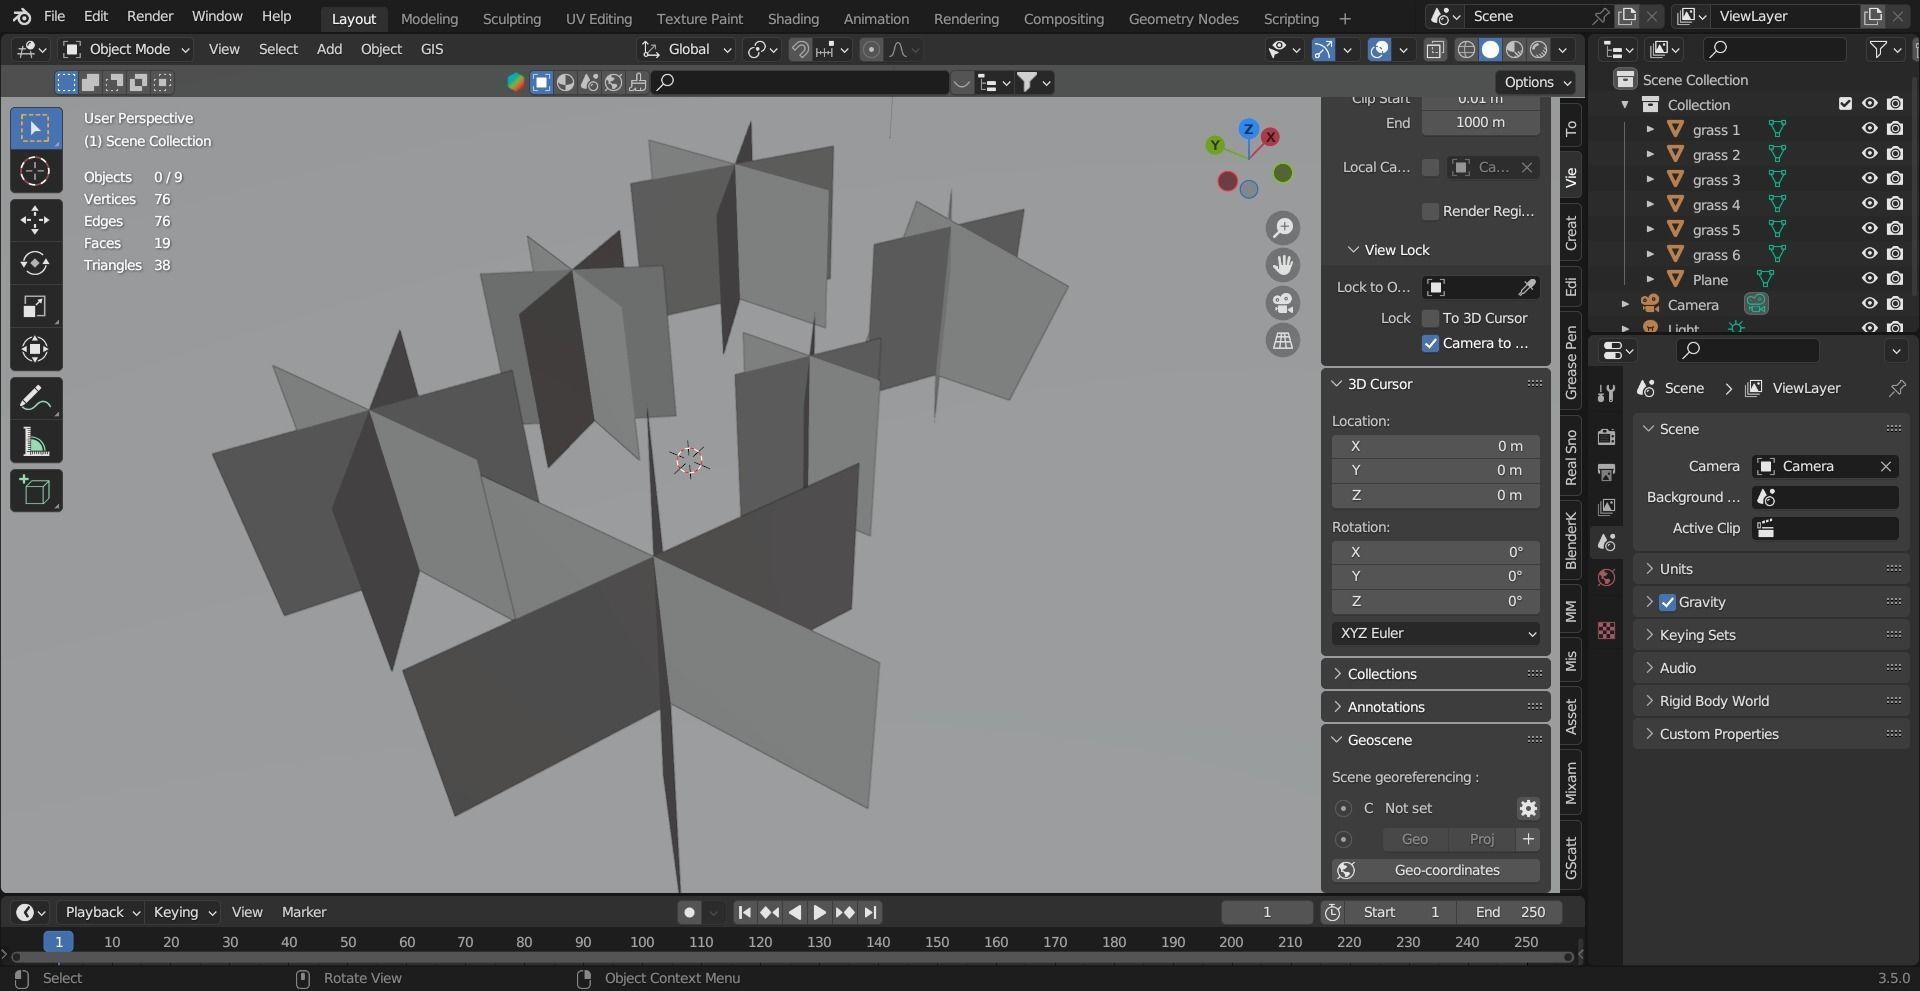This screenshot has width=1920, height=991.
Task: Hide grass 3 in the viewport
Action: tap(1869, 179)
